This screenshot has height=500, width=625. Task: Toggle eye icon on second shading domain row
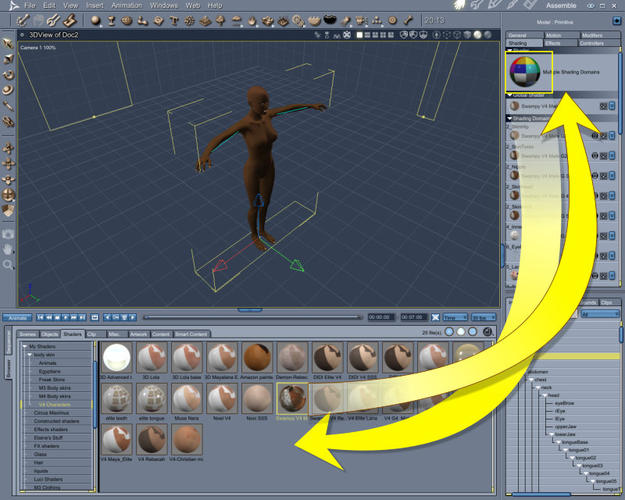(x=595, y=156)
